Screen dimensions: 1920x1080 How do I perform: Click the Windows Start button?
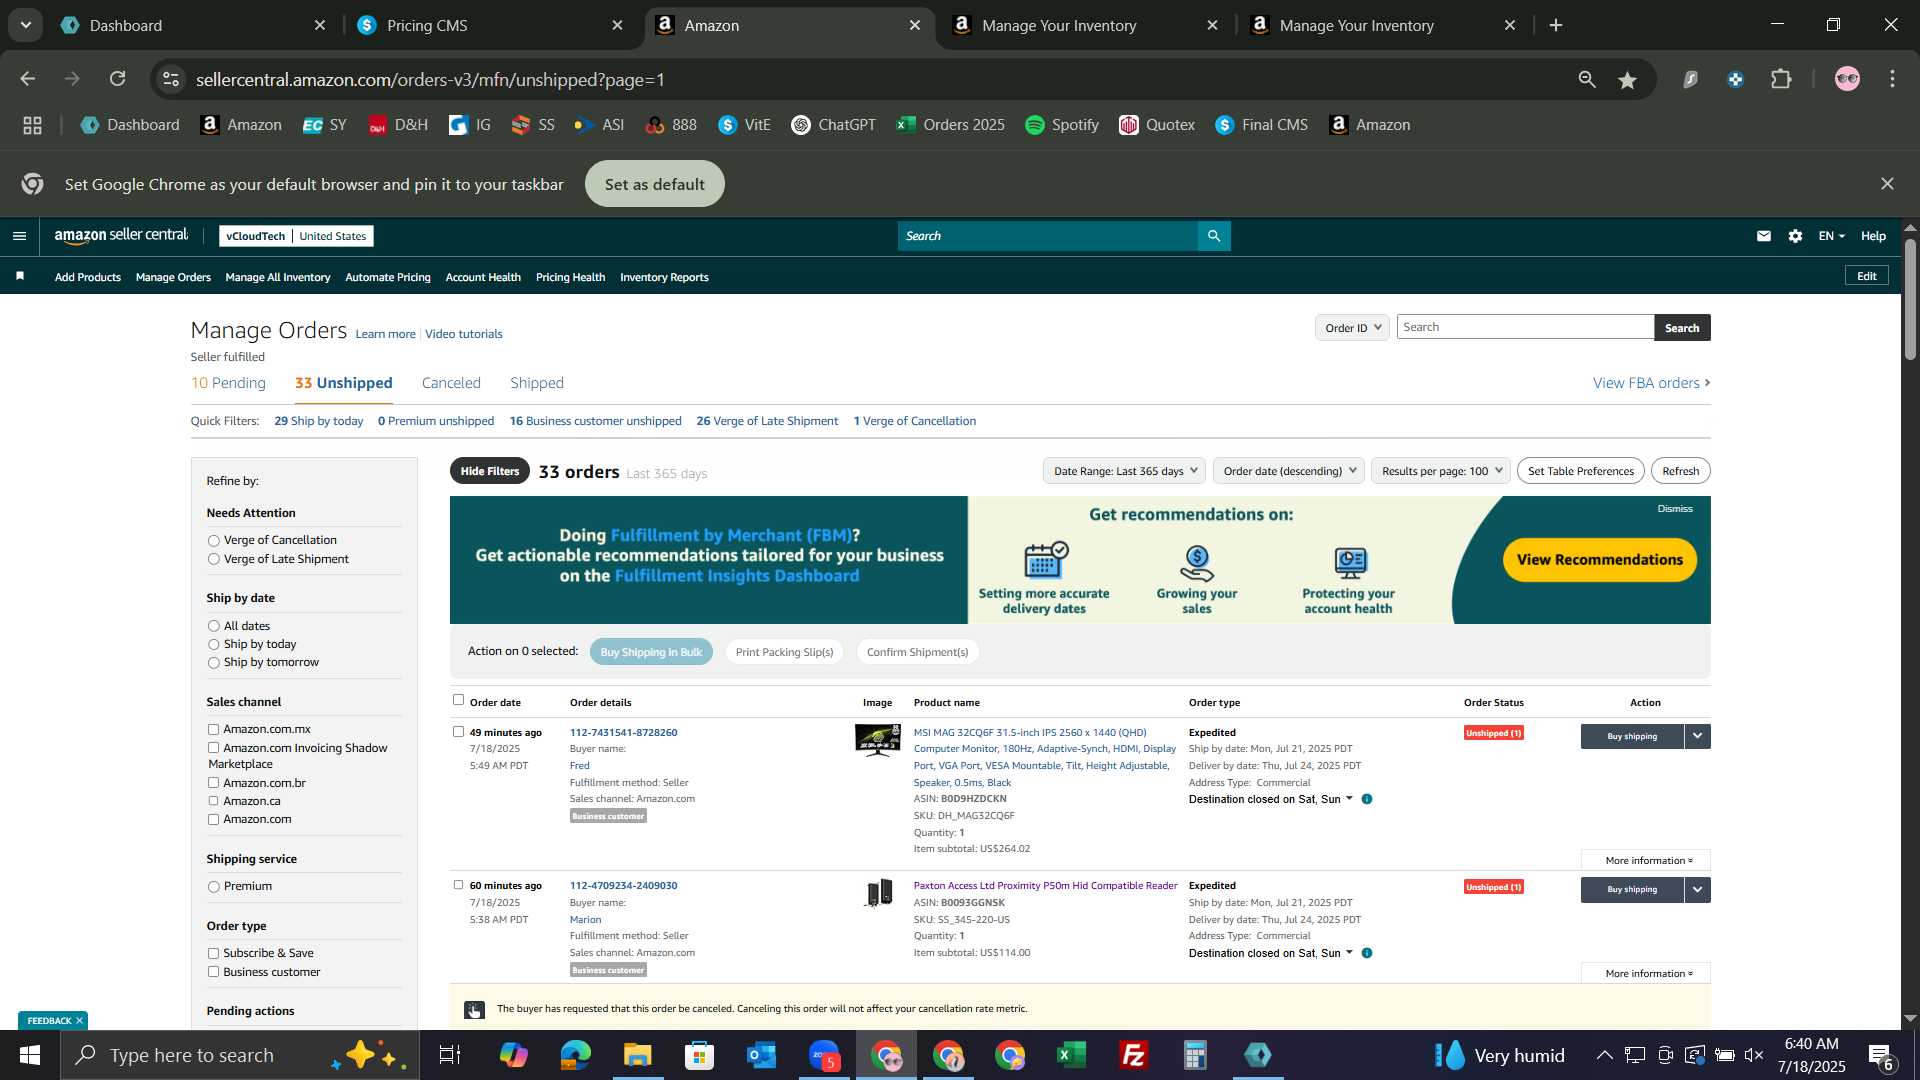point(30,1055)
